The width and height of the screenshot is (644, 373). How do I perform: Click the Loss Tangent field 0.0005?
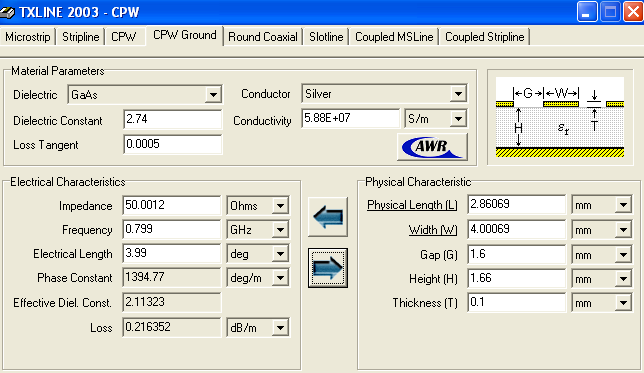coord(172,144)
